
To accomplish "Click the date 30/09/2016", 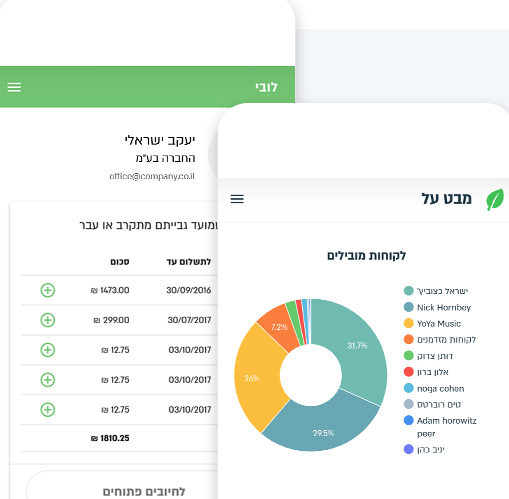I will coord(189,290).
